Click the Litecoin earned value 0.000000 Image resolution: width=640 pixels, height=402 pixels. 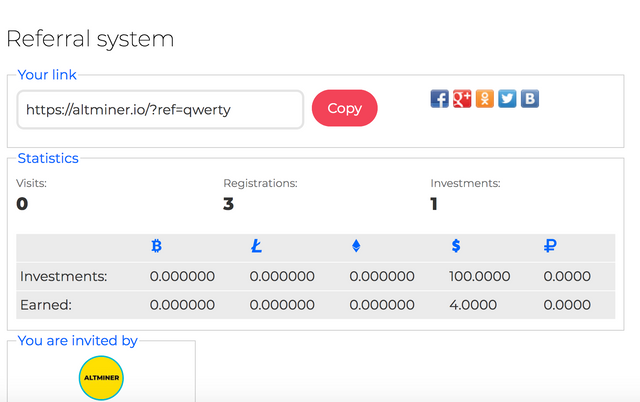pos(282,305)
